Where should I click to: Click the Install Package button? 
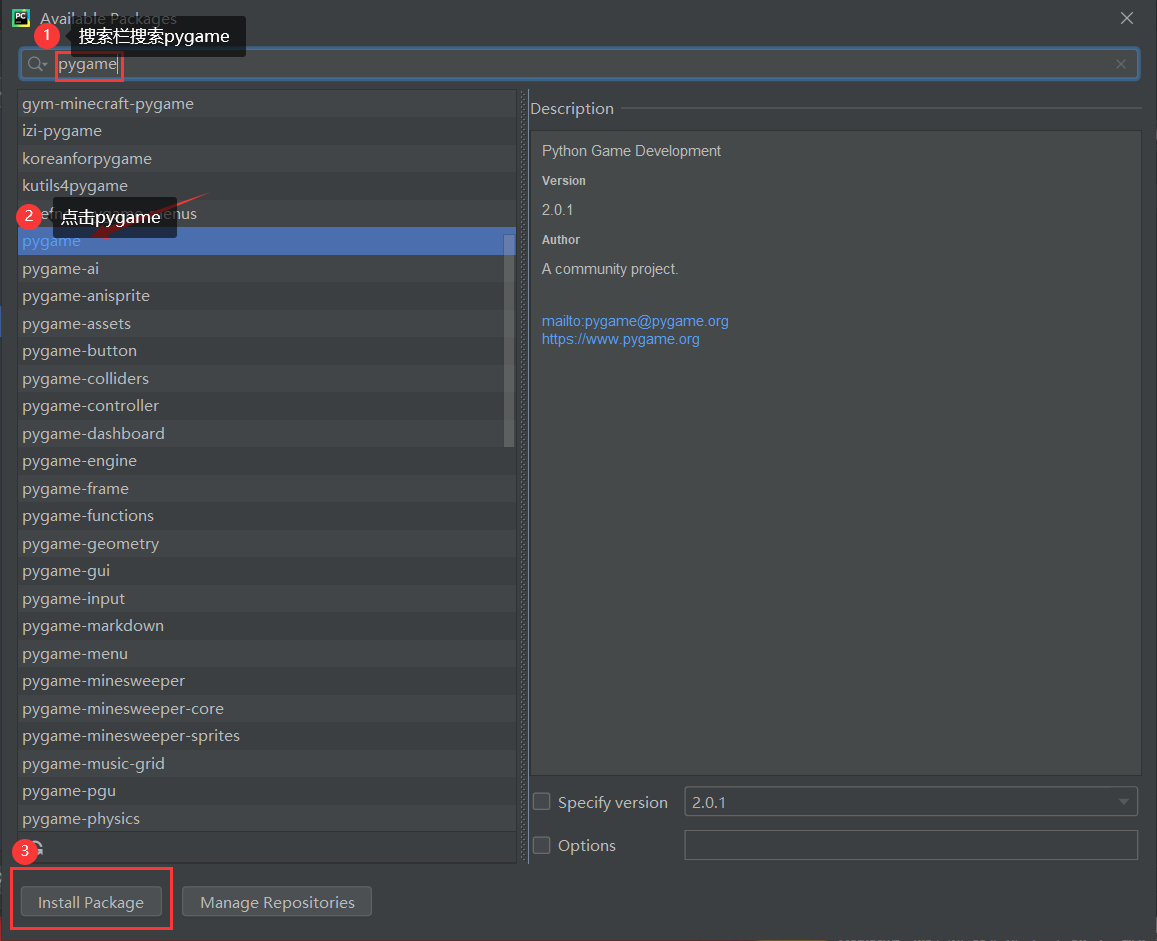91,902
